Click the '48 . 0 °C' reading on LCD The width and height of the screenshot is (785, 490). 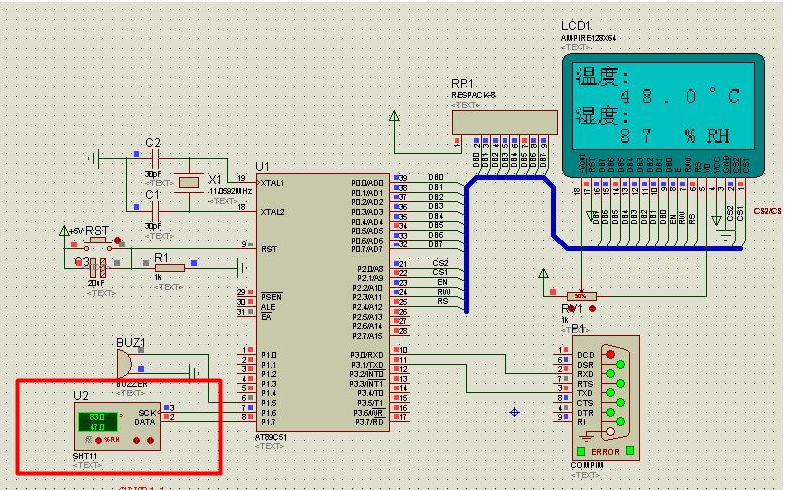680,96
